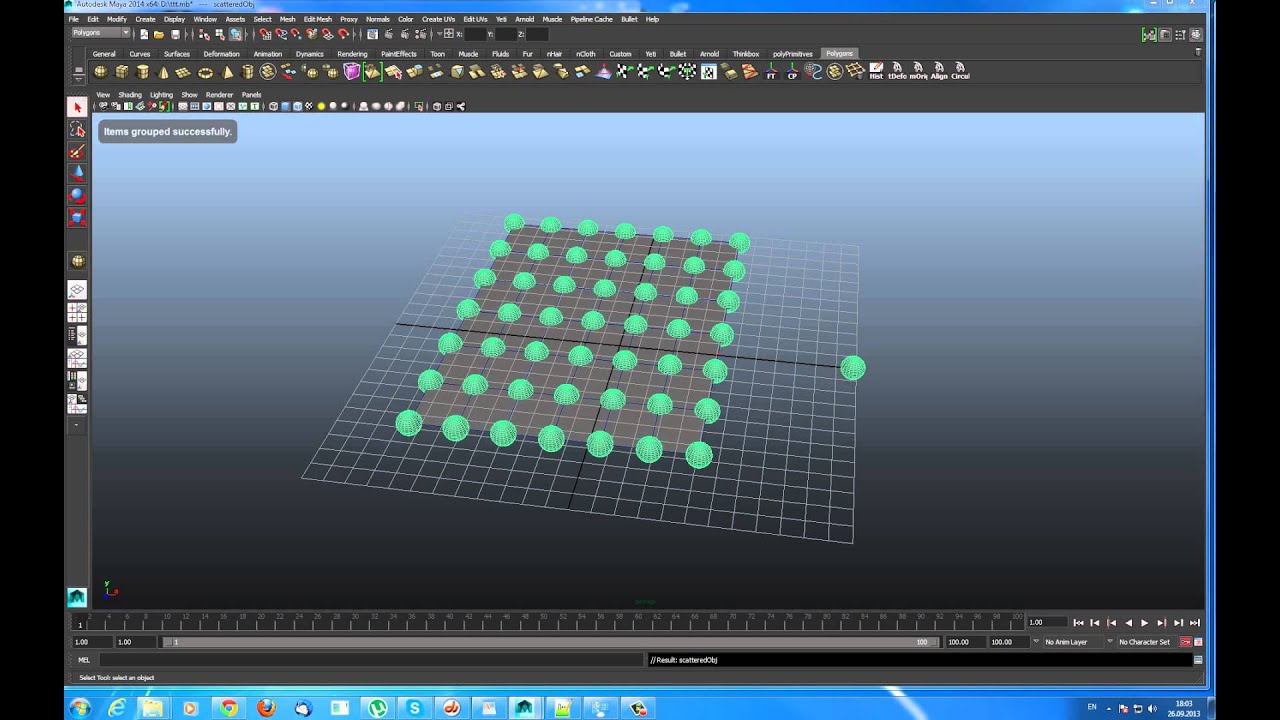This screenshot has width=1280, height=720.
Task: Create a polygon cube from shelf
Action: pyautogui.click(x=122, y=72)
